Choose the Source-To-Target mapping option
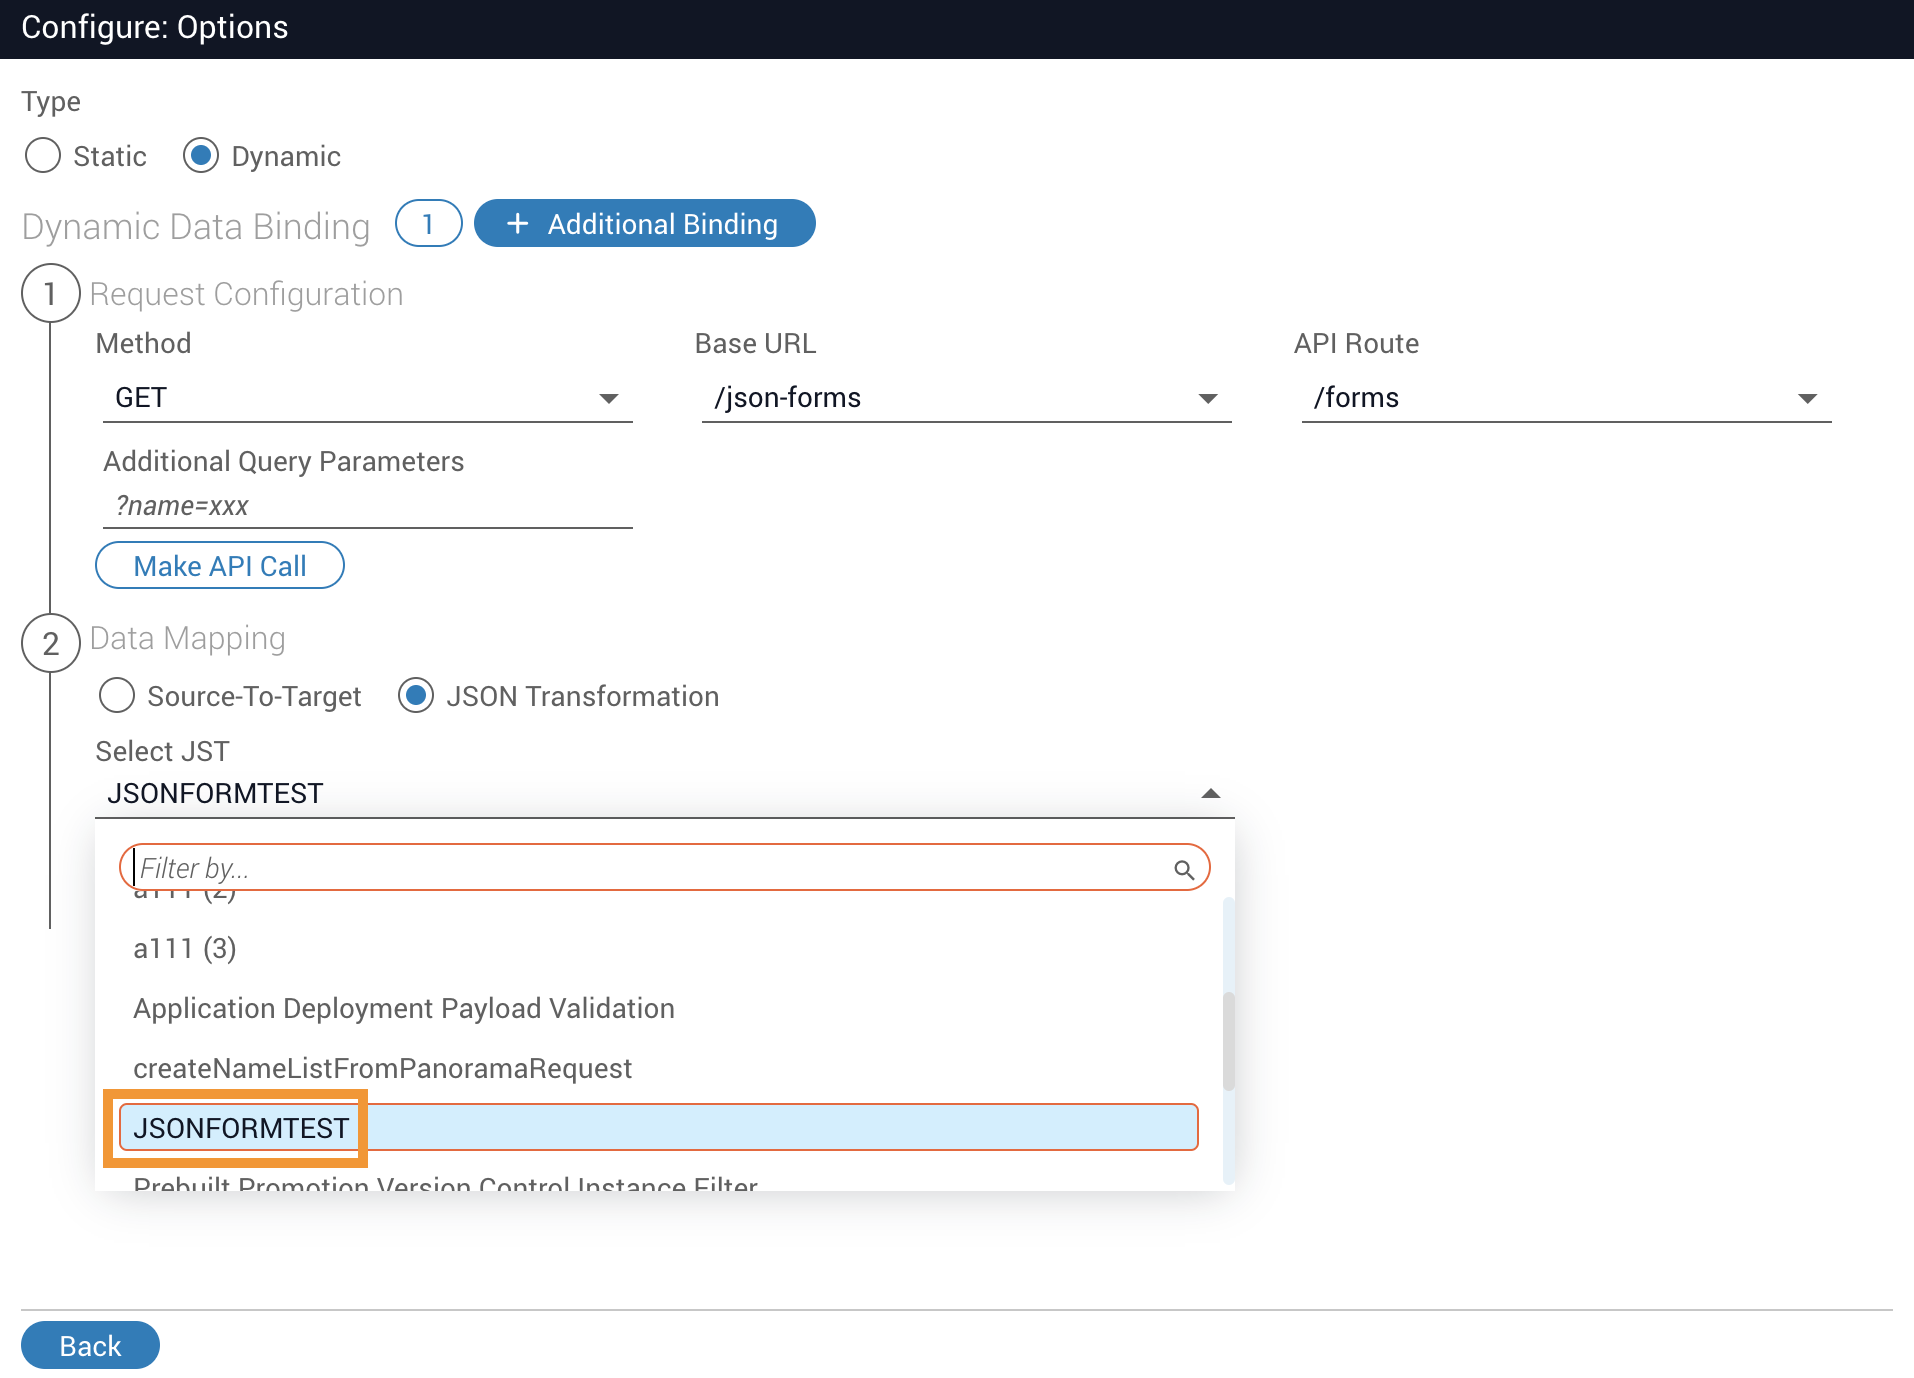 pyautogui.click(x=117, y=696)
